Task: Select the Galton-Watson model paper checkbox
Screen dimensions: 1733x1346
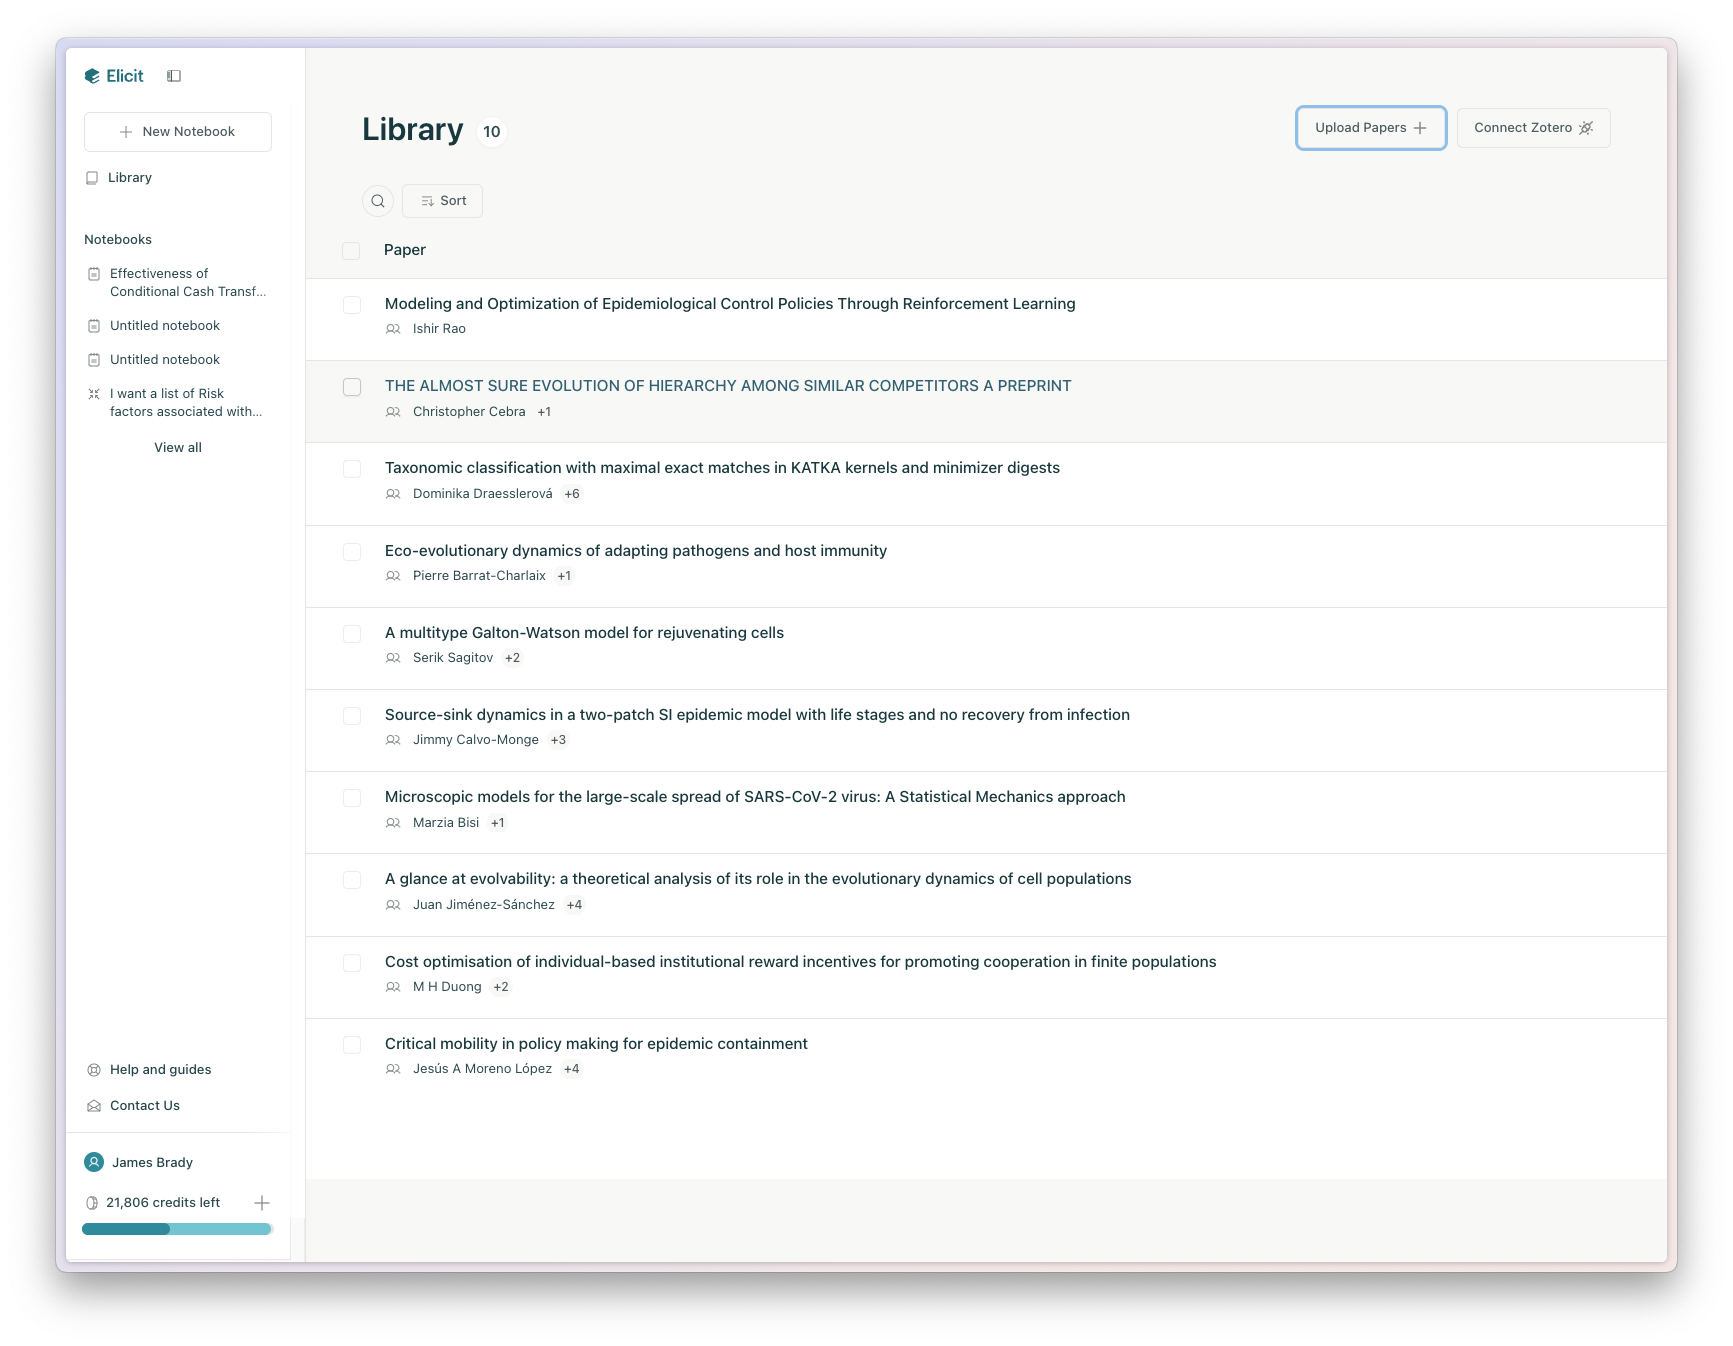Action: pyautogui.click(x=352, y=634)
